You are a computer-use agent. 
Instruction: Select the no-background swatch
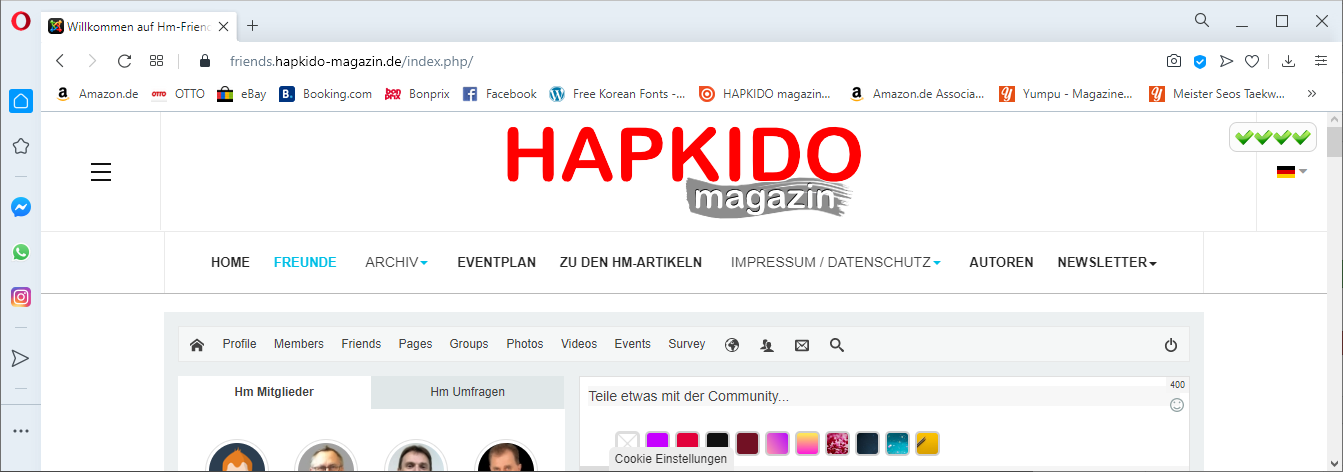coord(627,442)
